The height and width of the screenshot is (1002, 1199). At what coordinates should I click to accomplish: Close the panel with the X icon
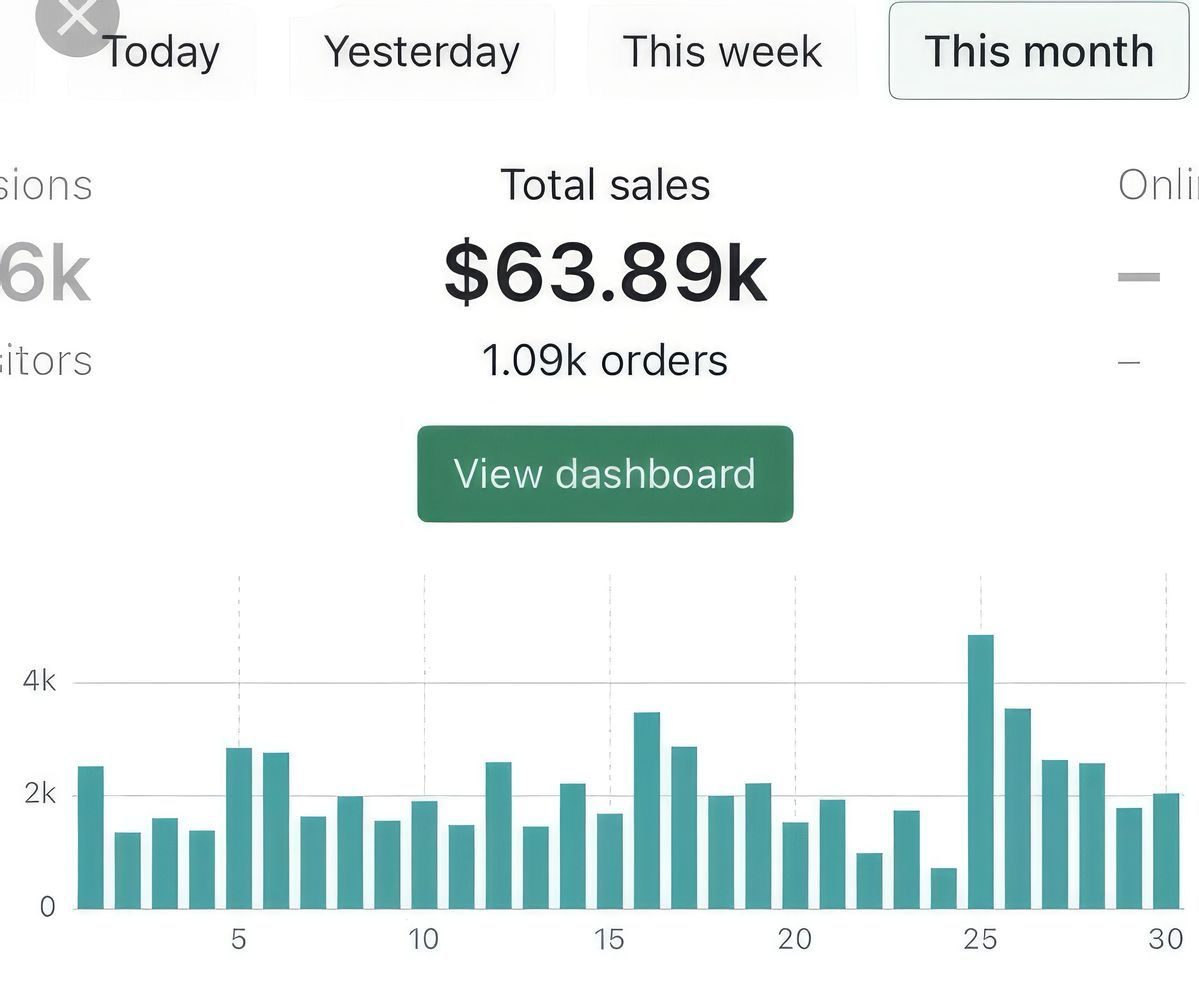[x=76, y=20]
